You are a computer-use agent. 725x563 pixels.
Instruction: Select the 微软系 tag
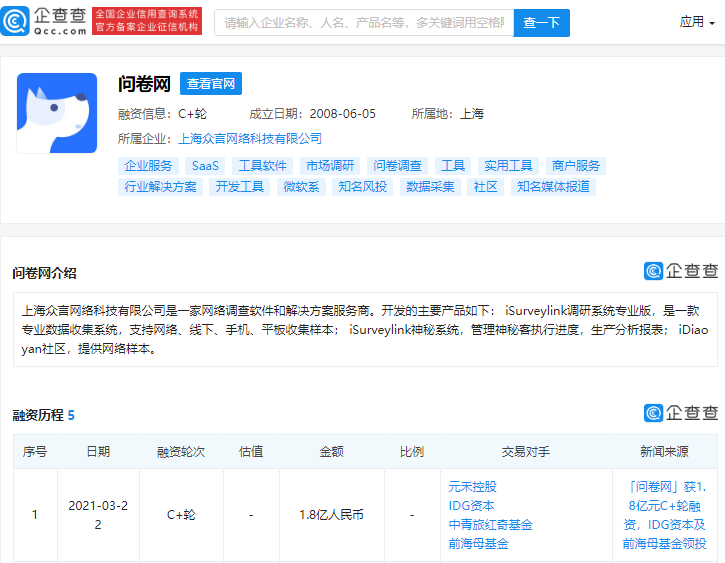pos(301,187)
